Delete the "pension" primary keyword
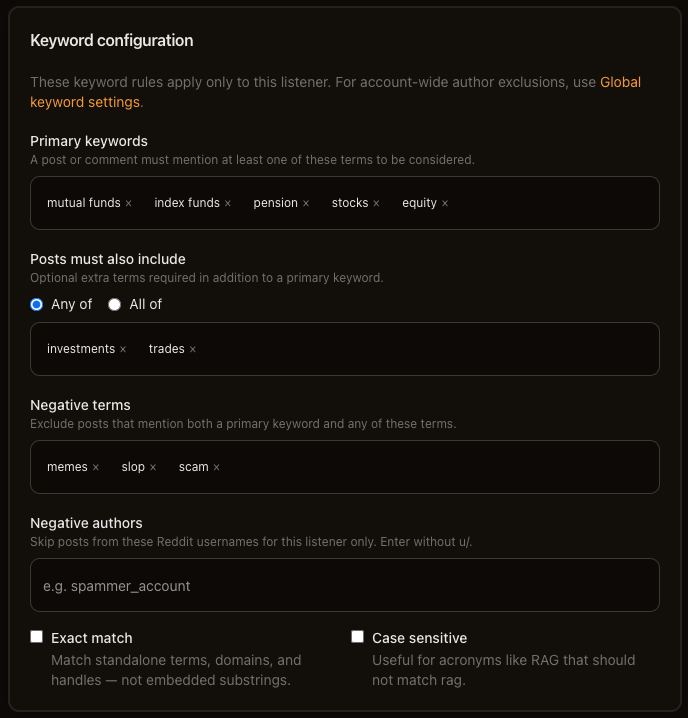 click(306, 203)
